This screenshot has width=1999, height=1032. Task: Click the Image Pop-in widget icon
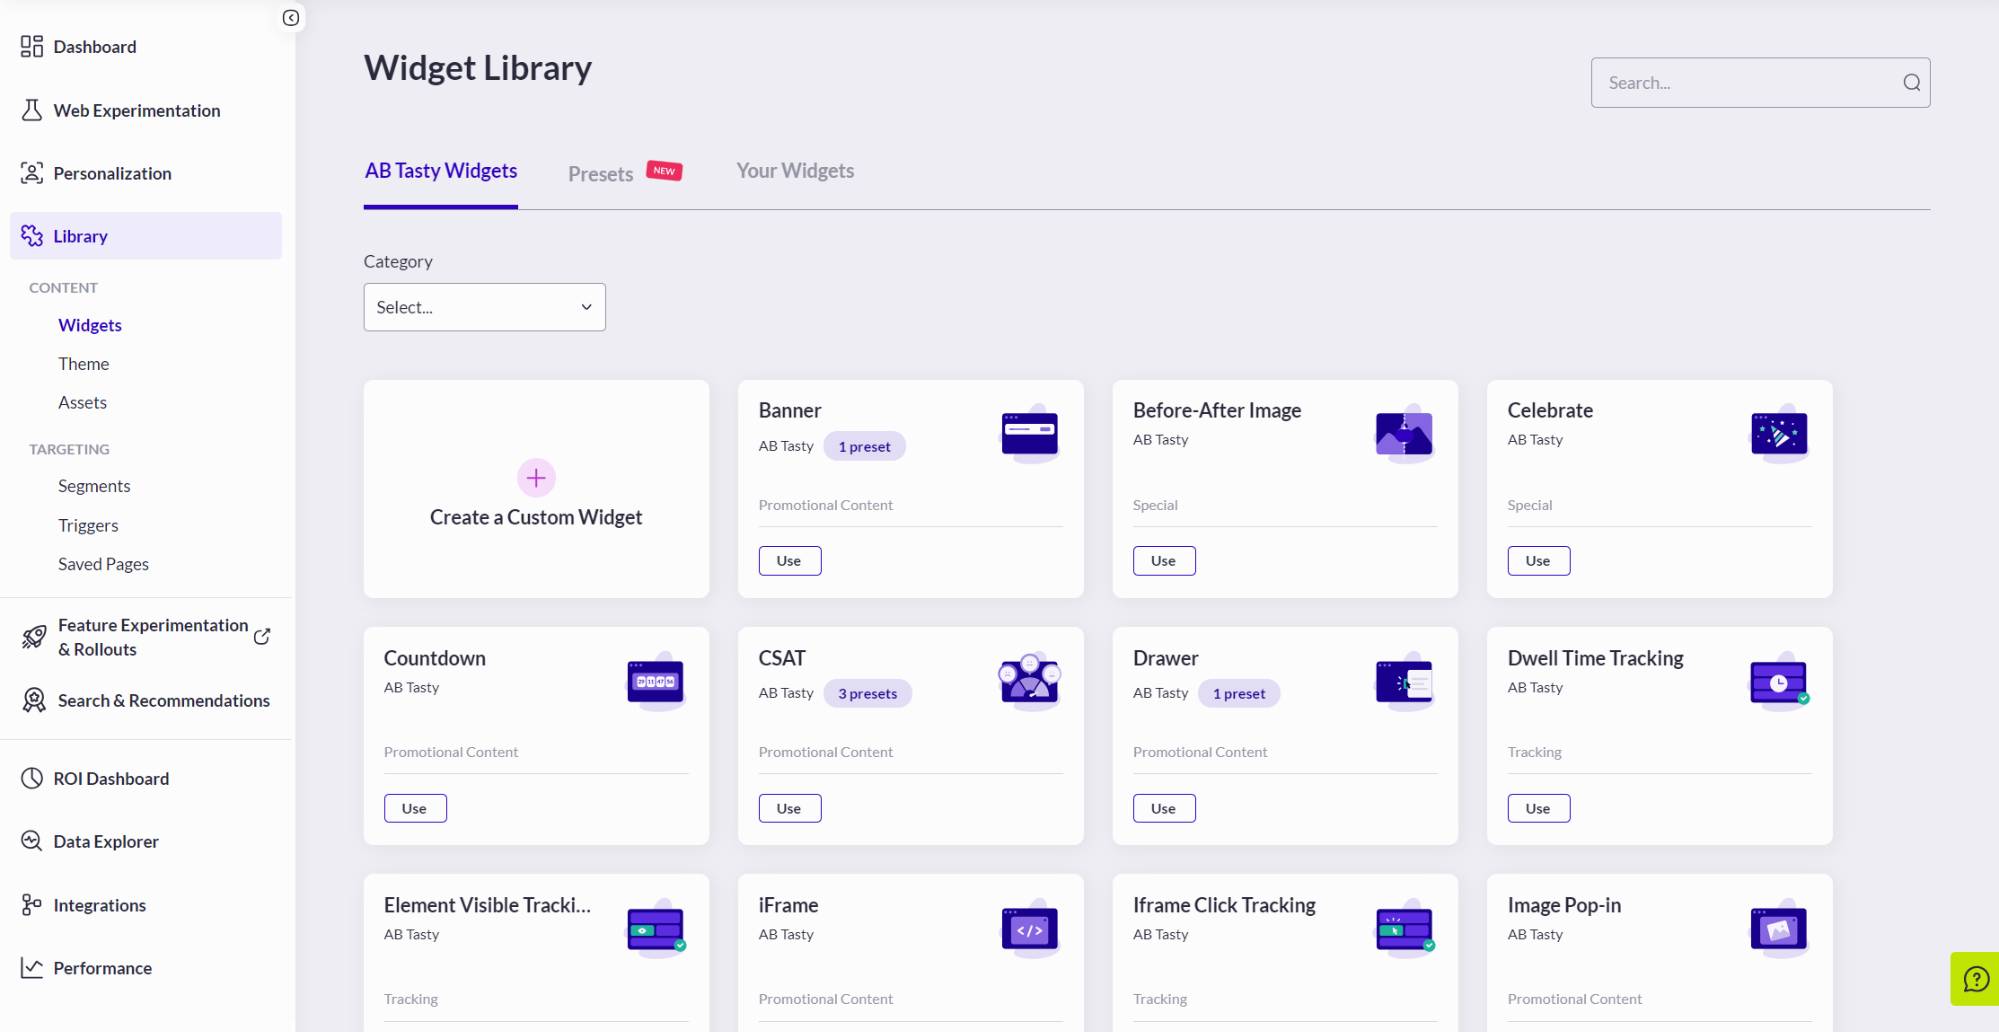pyautogui.click(x=1779, y=928)
